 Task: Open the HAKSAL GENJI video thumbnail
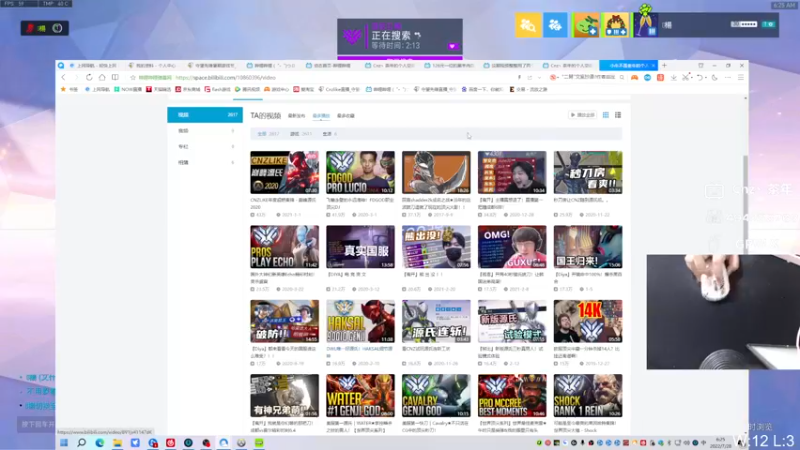coord(360,321)
